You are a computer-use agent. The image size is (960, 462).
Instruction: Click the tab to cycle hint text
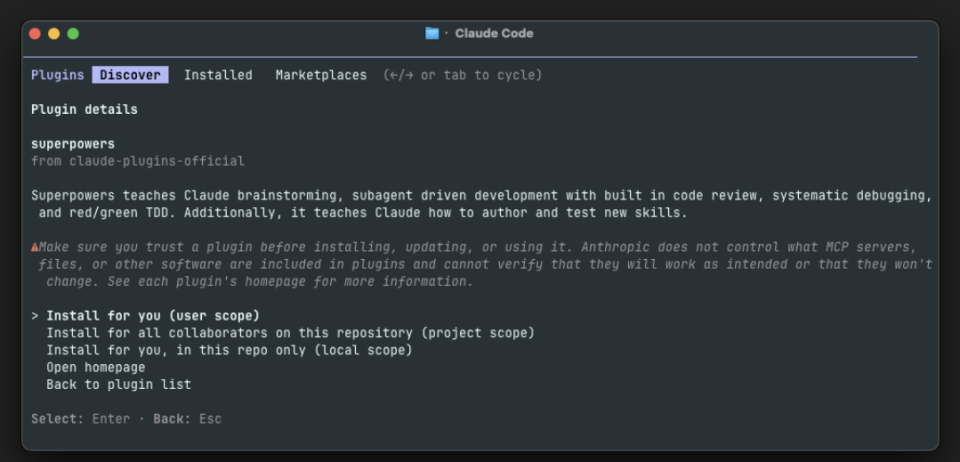462,75
